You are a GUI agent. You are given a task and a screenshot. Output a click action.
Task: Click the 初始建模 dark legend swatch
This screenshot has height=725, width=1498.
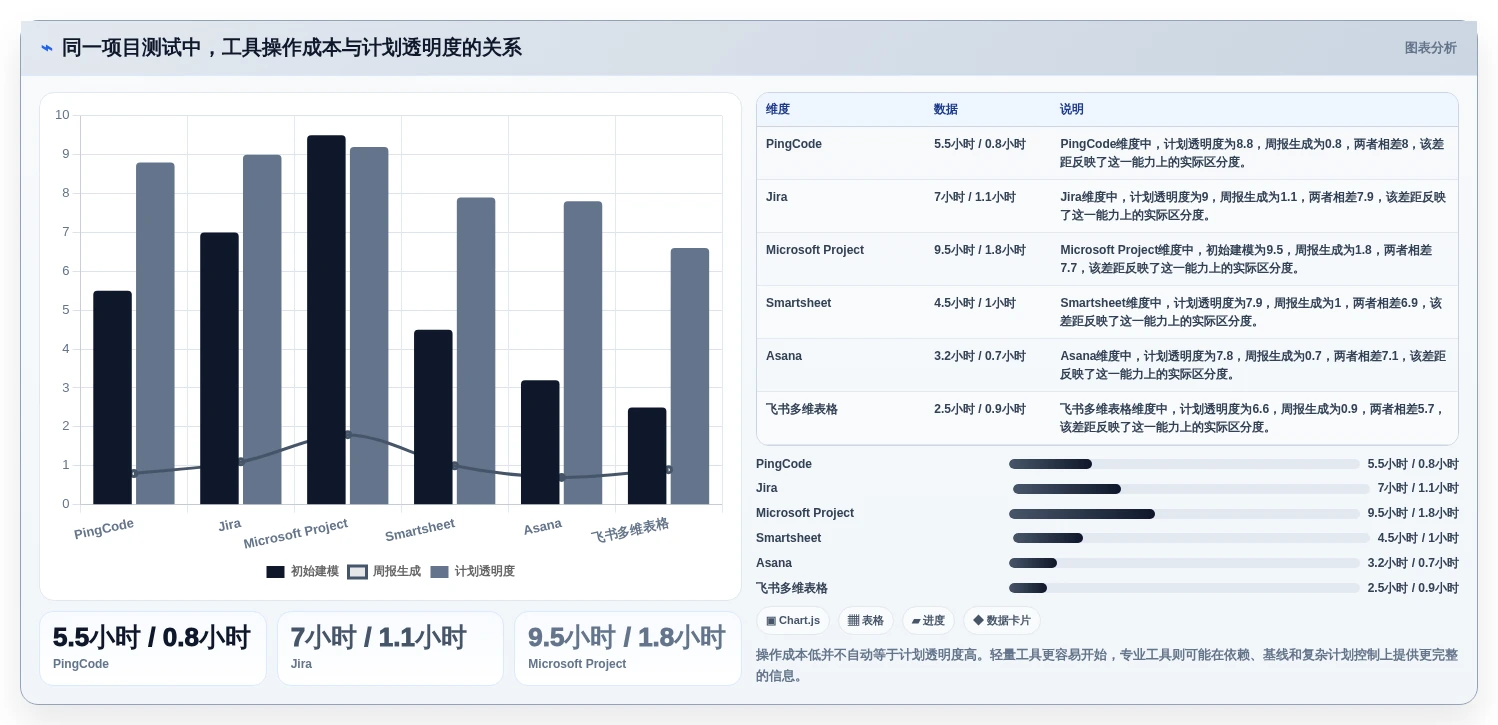[x=275, y=572]
